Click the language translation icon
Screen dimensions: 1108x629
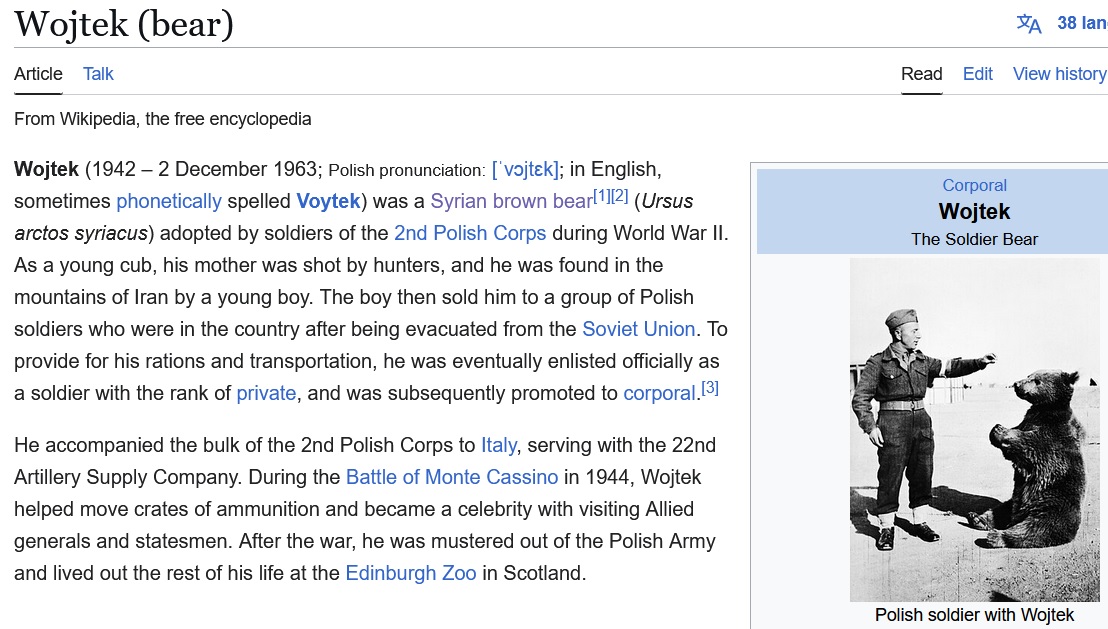[1029, 24]
